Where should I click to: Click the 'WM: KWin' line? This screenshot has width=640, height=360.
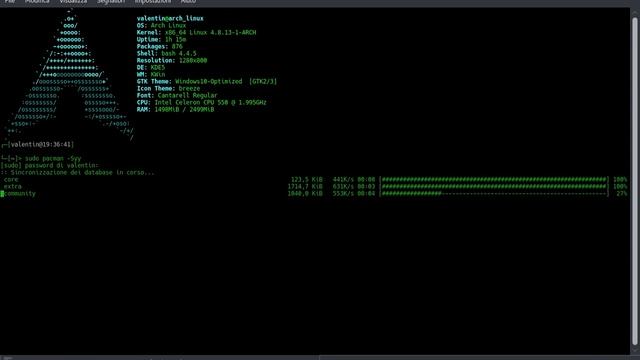click(151, 75)
